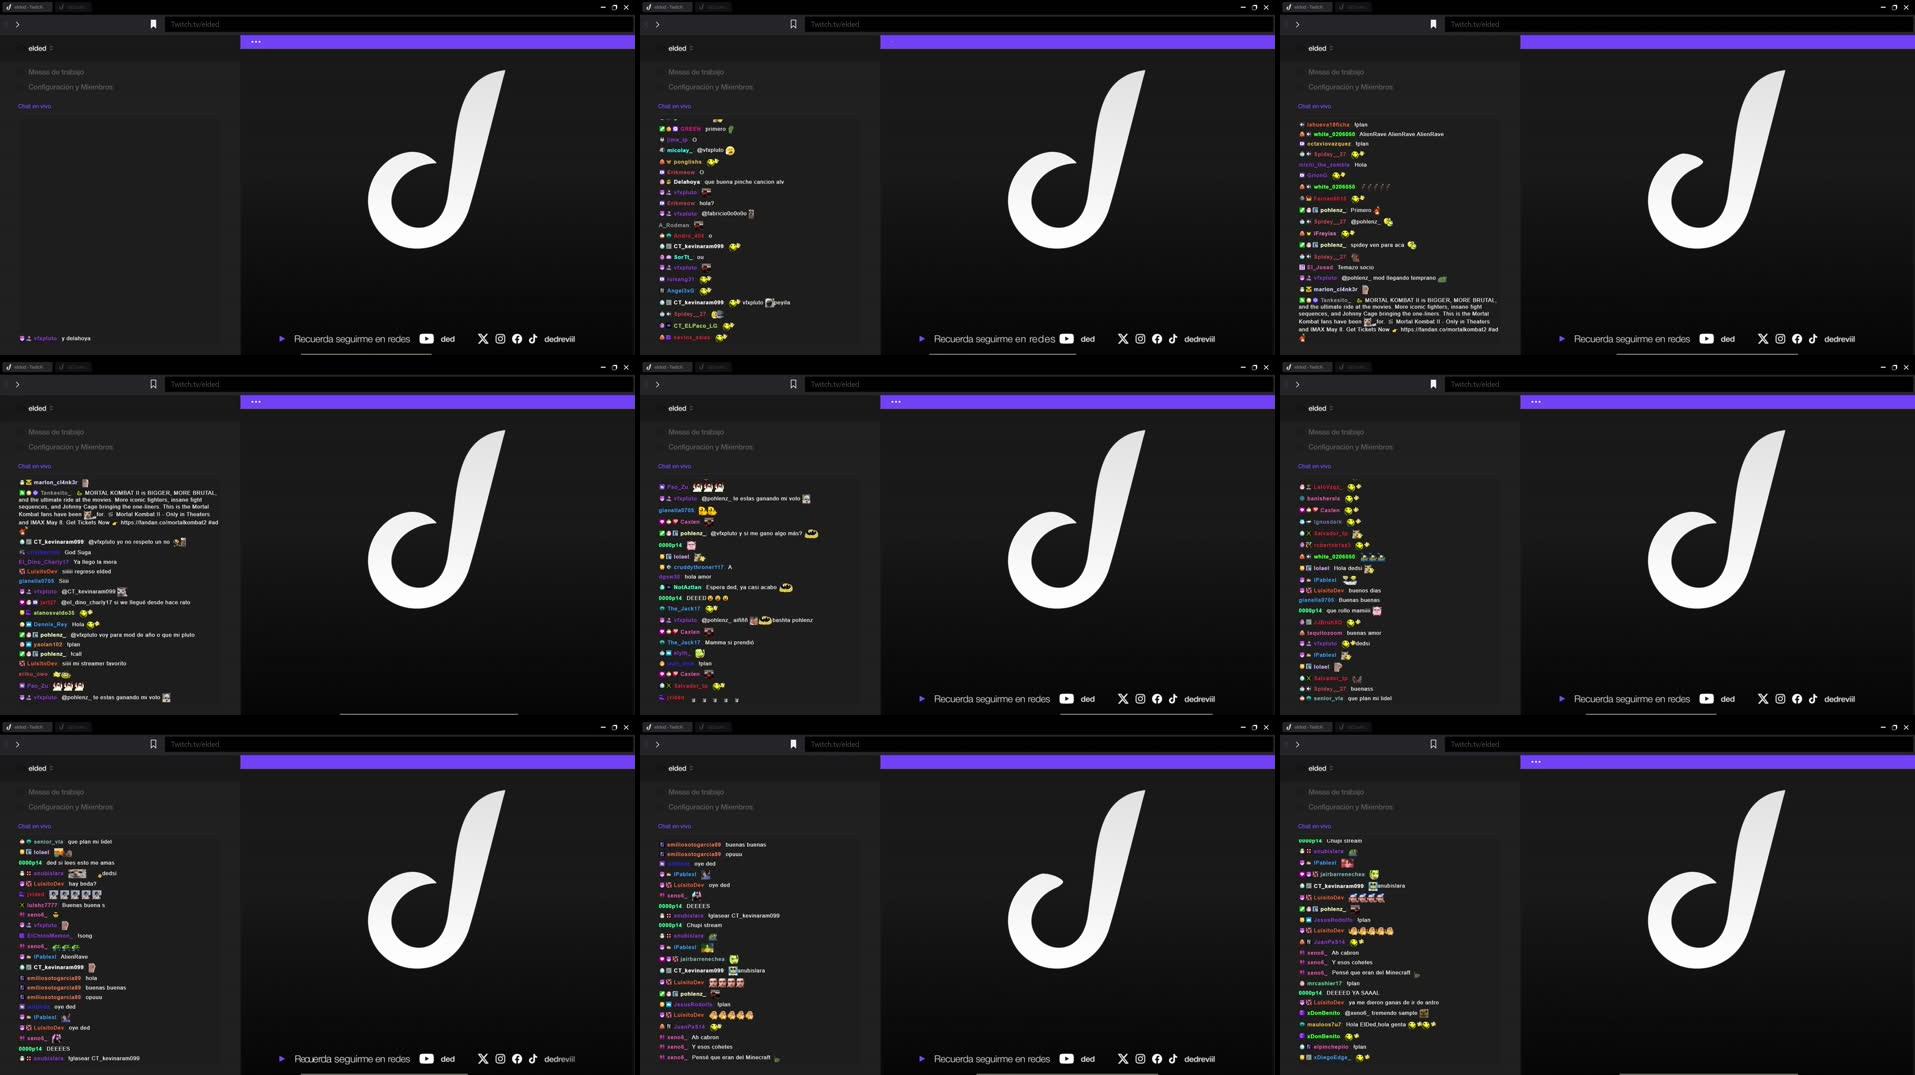Switch to 'elded - Twitch' tab in bottom-left window
This screenshot has height=1075, width=1915.
26,727
